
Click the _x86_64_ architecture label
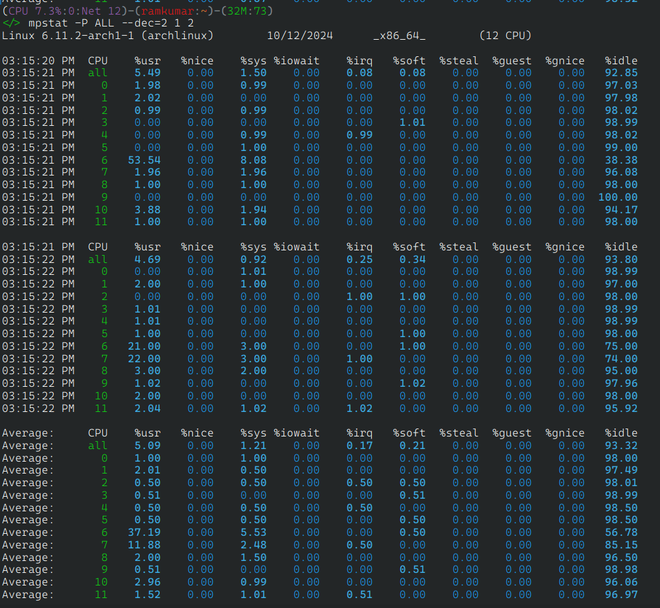pos(399,36)
